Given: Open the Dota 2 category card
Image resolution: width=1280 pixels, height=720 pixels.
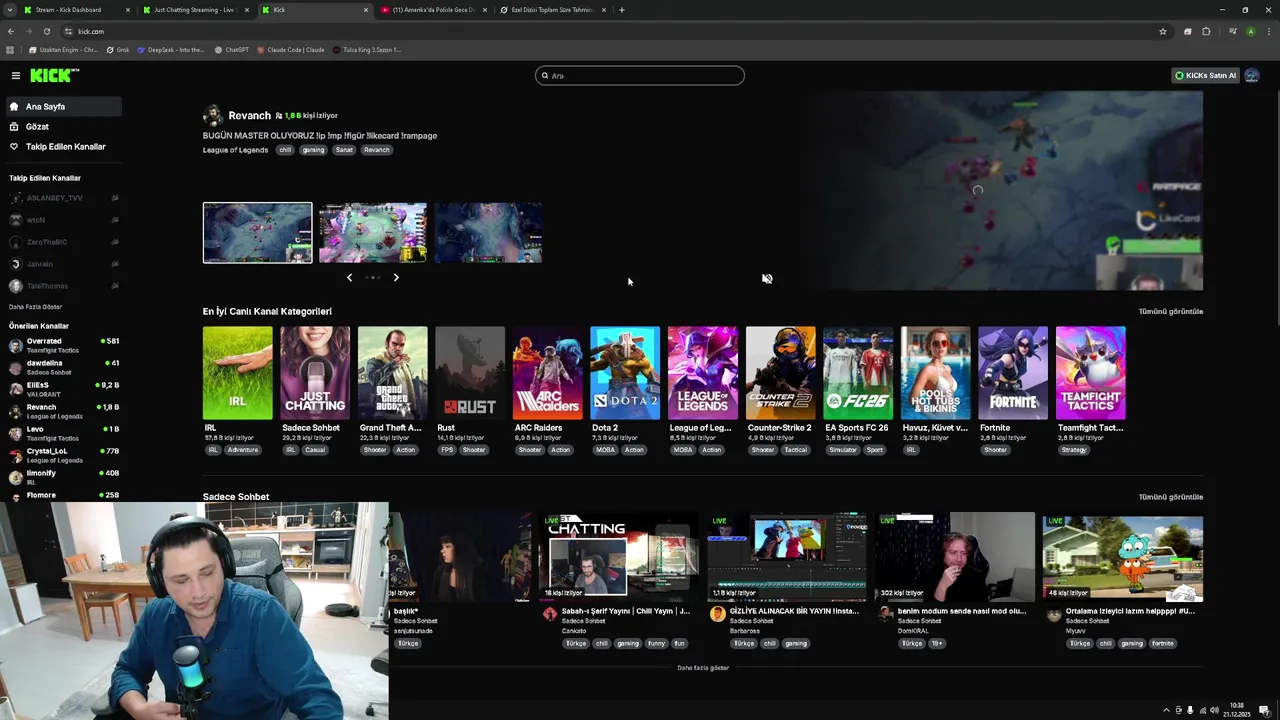Looking at the screenshot, I should point(625,373).
